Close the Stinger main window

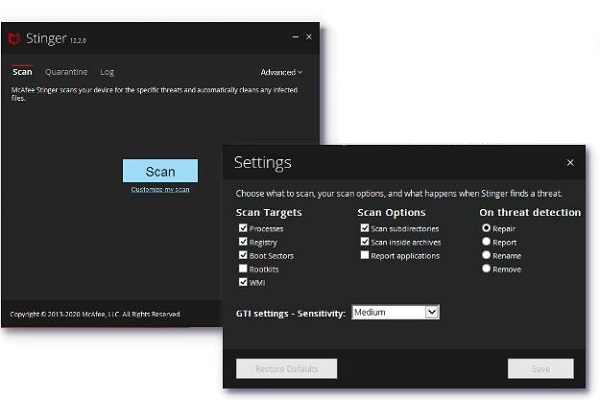click(x=309, y=37)
